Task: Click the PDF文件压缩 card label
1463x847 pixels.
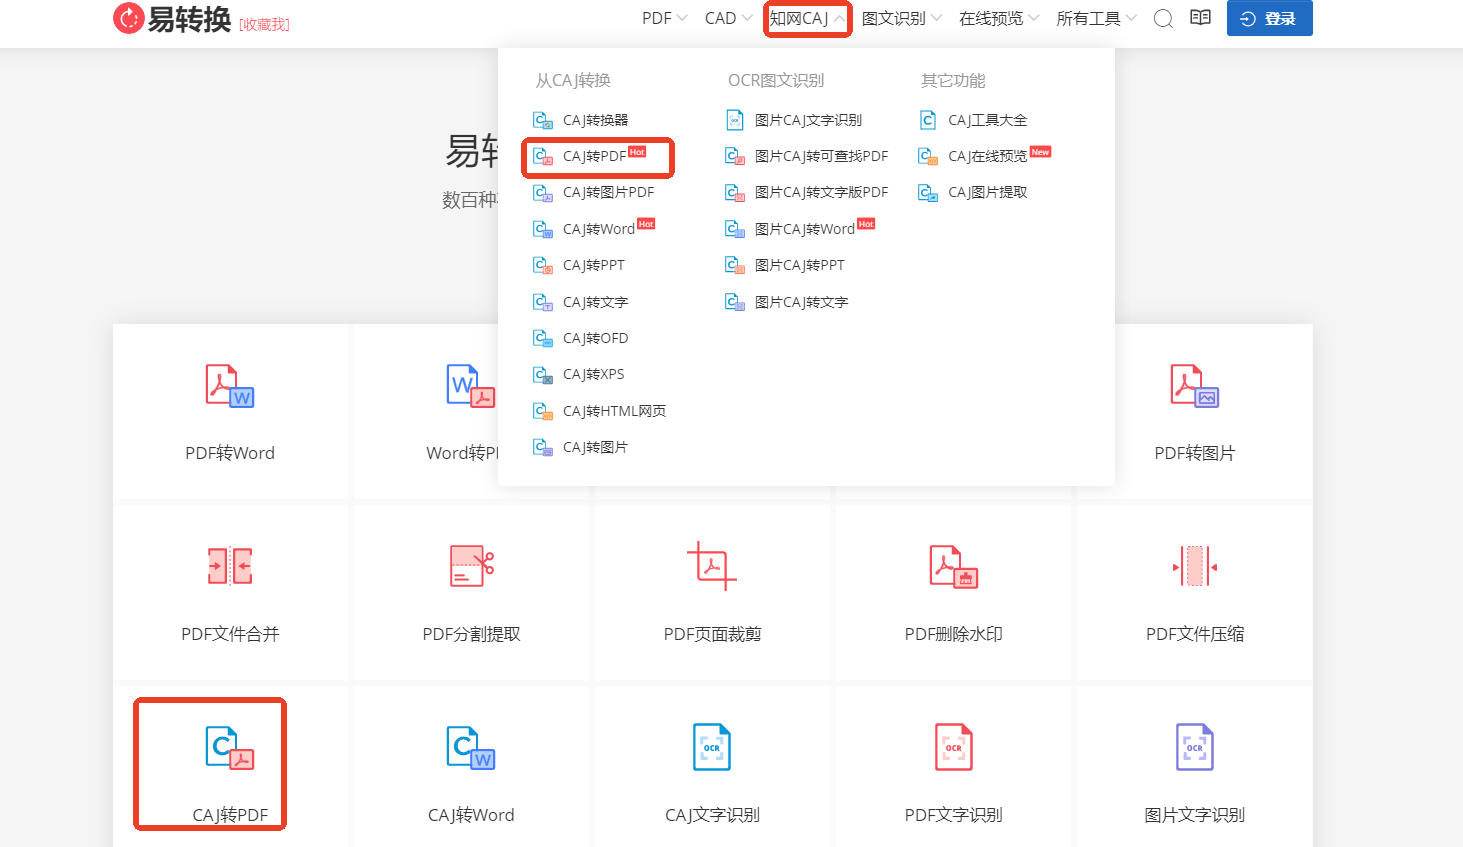Action: pos(1195,634)
